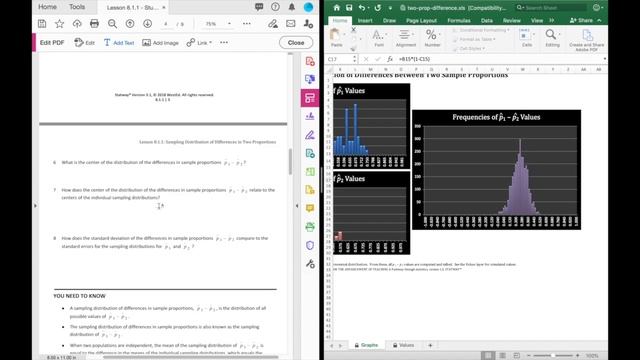Viewport: 640px width, 360px height.
Task: Open Acrobat help question mark icon
Action: (x=276, y=7)
